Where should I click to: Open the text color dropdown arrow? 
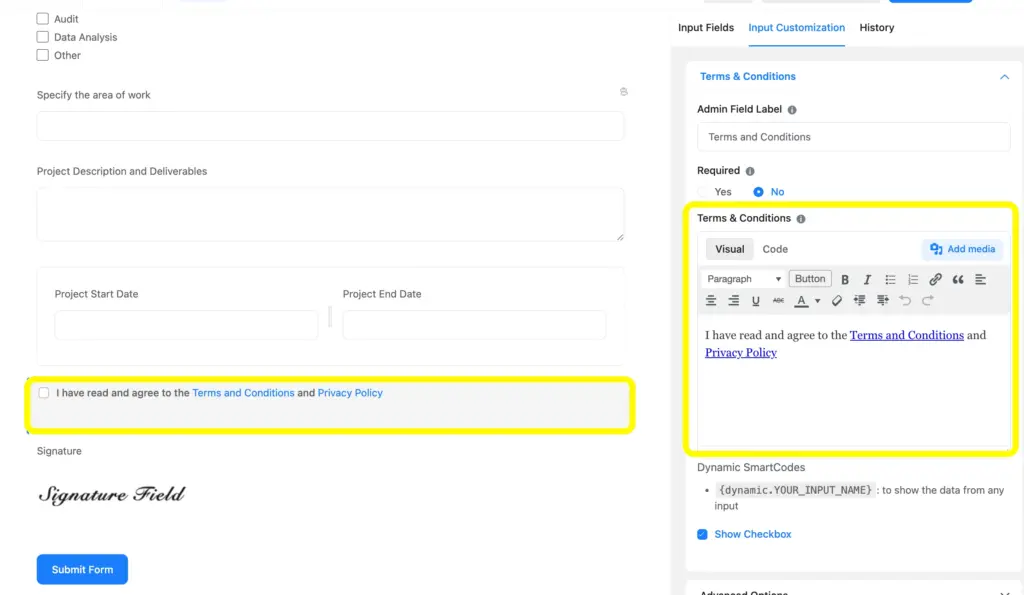(x=818, y=301)
